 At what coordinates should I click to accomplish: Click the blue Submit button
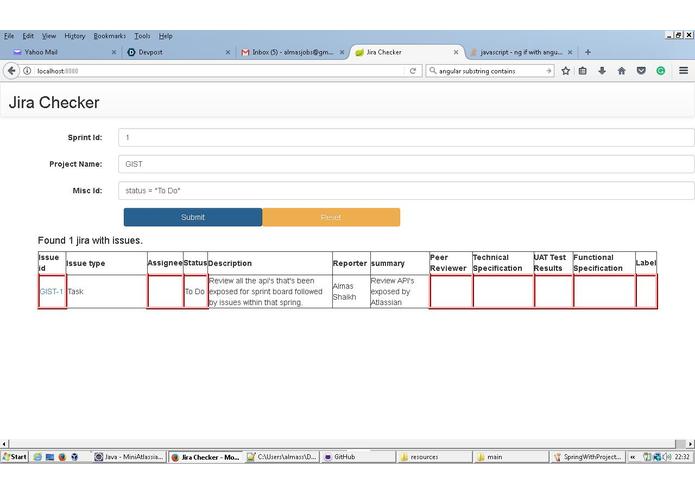coord(193,217)
